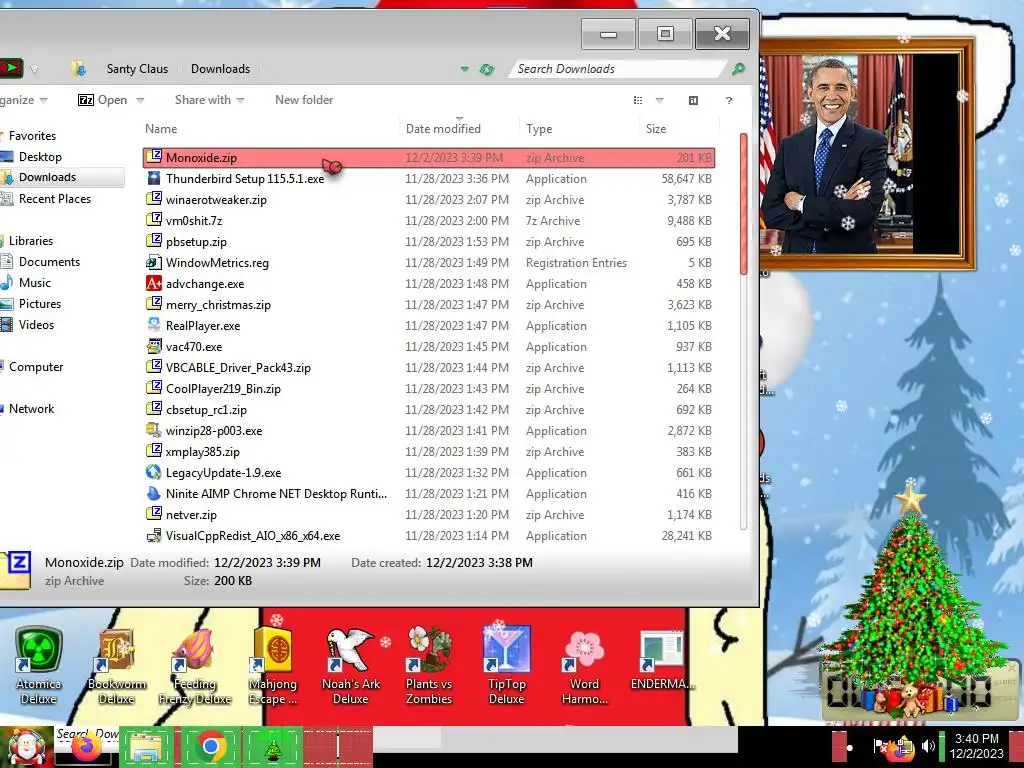This screenshot has width=1024, height=768.
Task: Select WindowMetrics.reg registry file icon
Action: 153,262
